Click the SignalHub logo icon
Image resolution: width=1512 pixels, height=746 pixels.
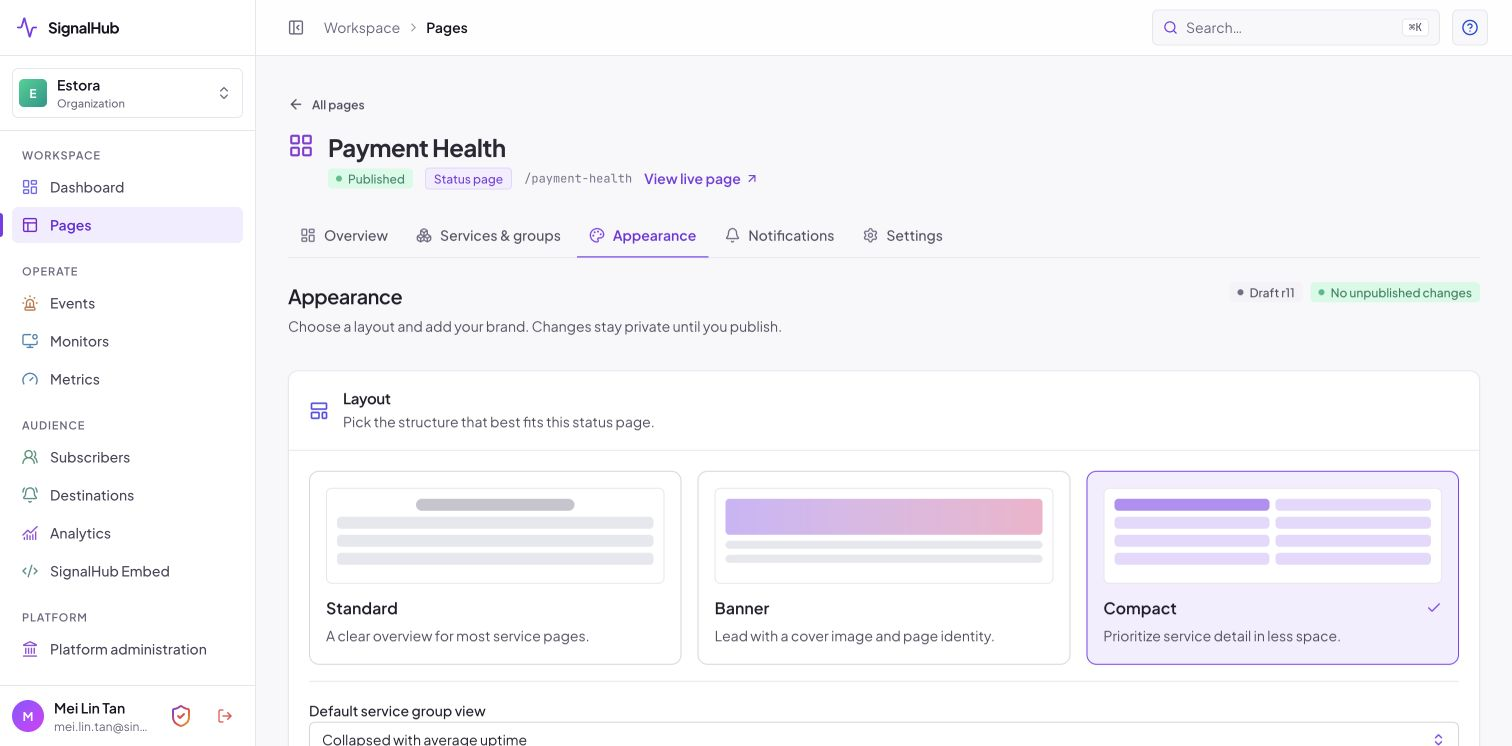(x=27, y=28)
